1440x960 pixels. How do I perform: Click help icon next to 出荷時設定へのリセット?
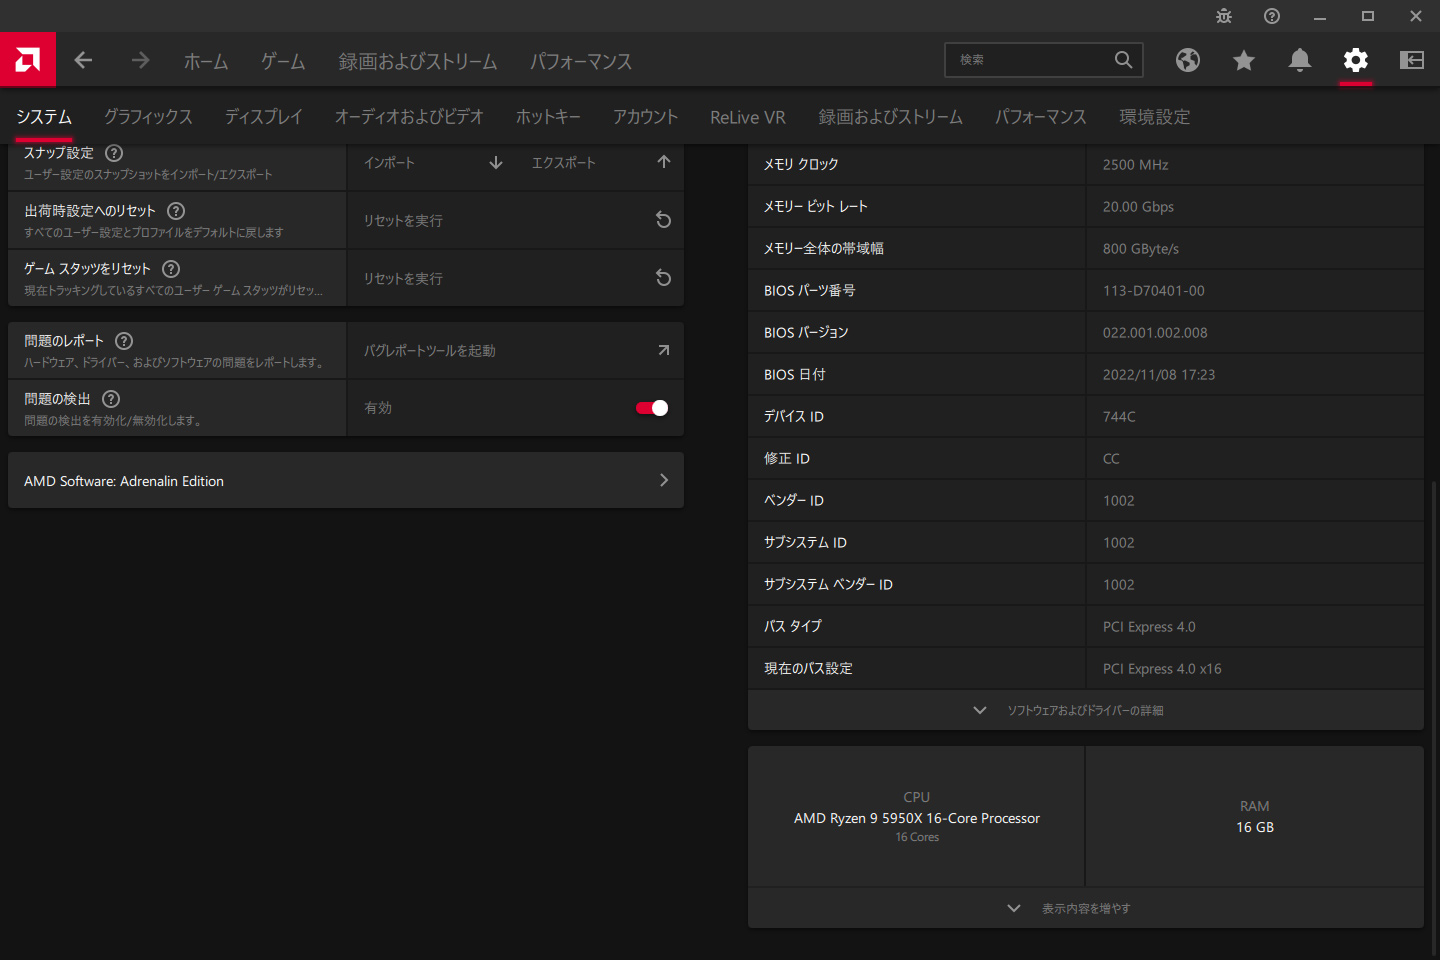click(x=176, y=211)
